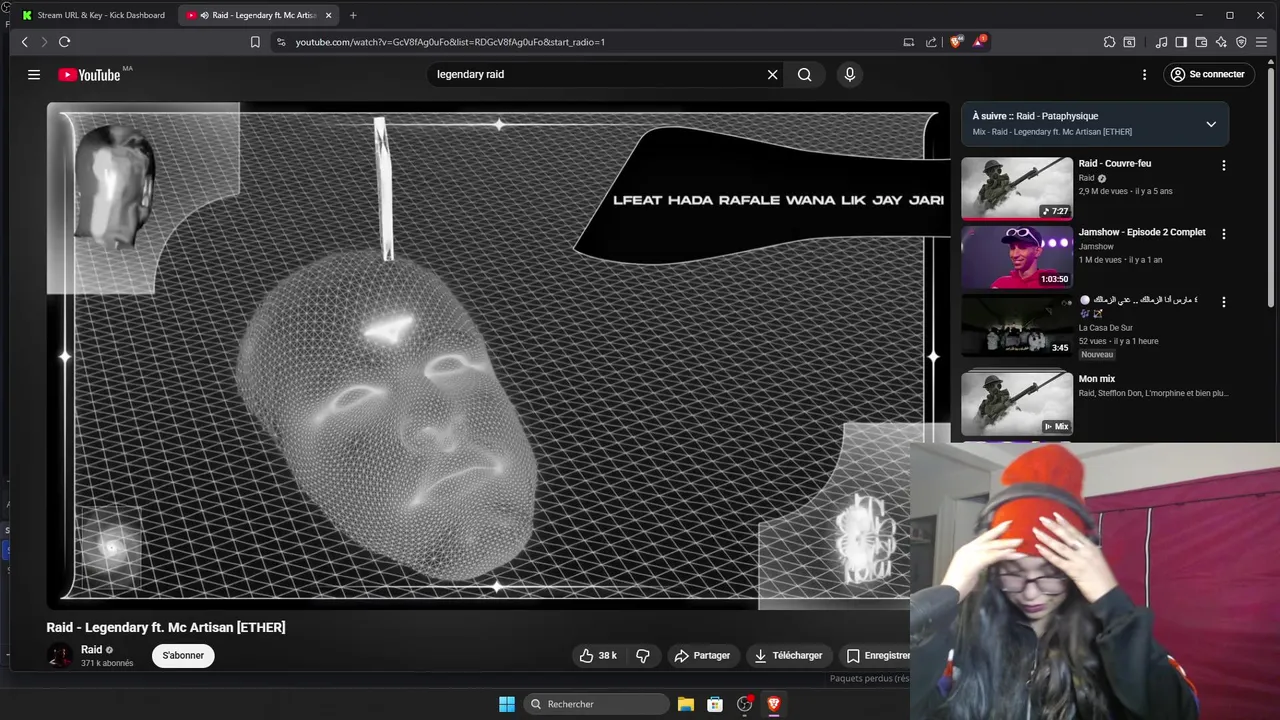
Task: Open the extensions puzzle icon
Action: (x=1109, y=42)
